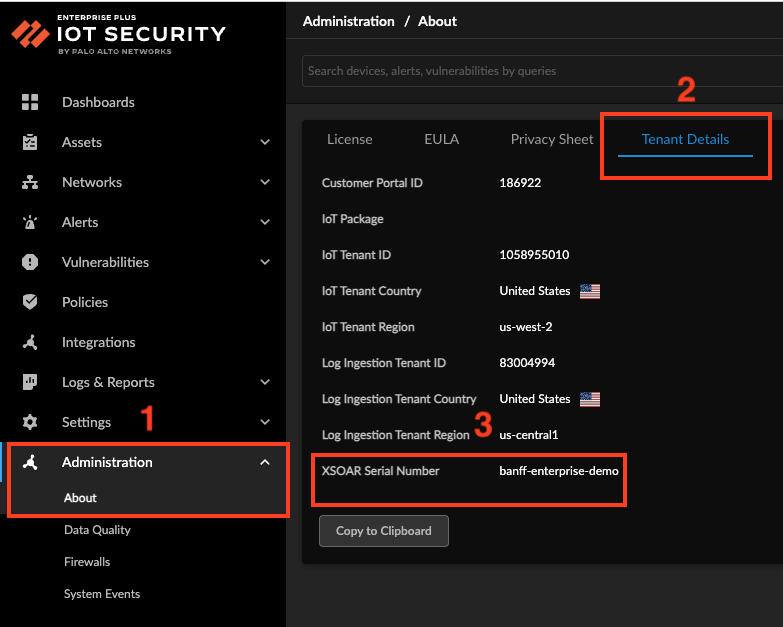The image size is (783, 627).
Task: Switch to the License tab
Action: (x=350, y=139)
